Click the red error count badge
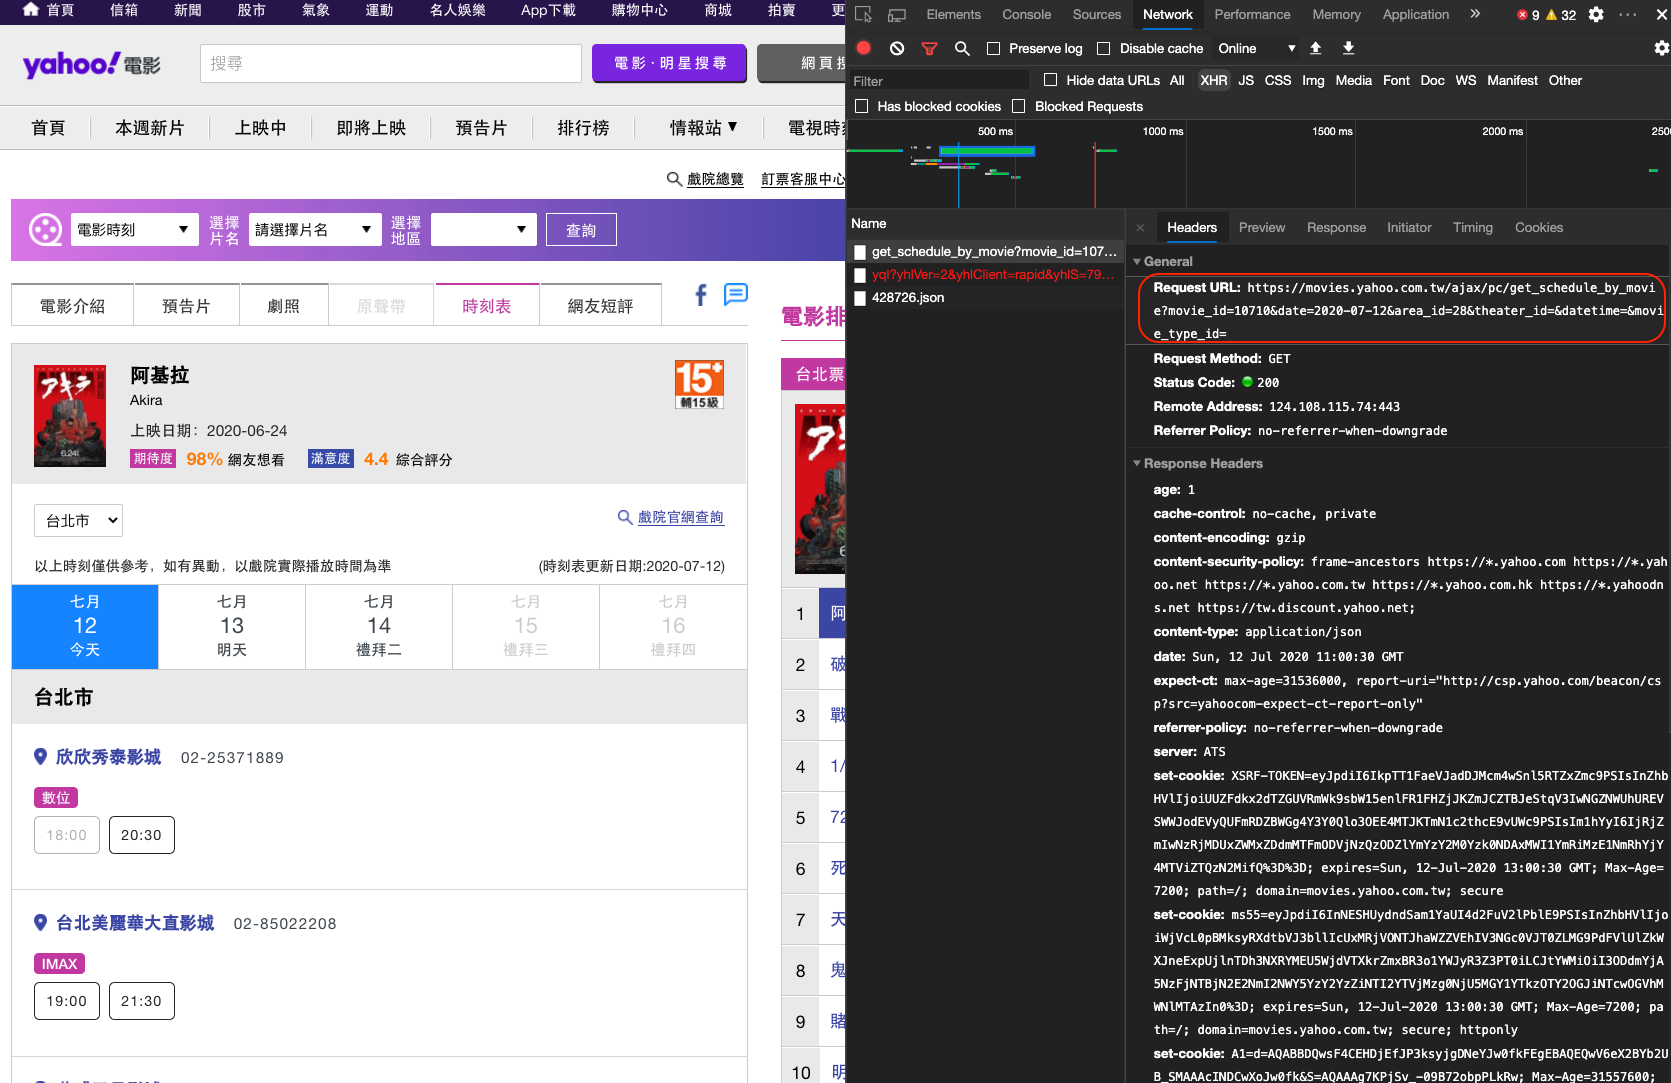The width and height of the screenshot is (1671, 1083). click(x=1528, y=15)
